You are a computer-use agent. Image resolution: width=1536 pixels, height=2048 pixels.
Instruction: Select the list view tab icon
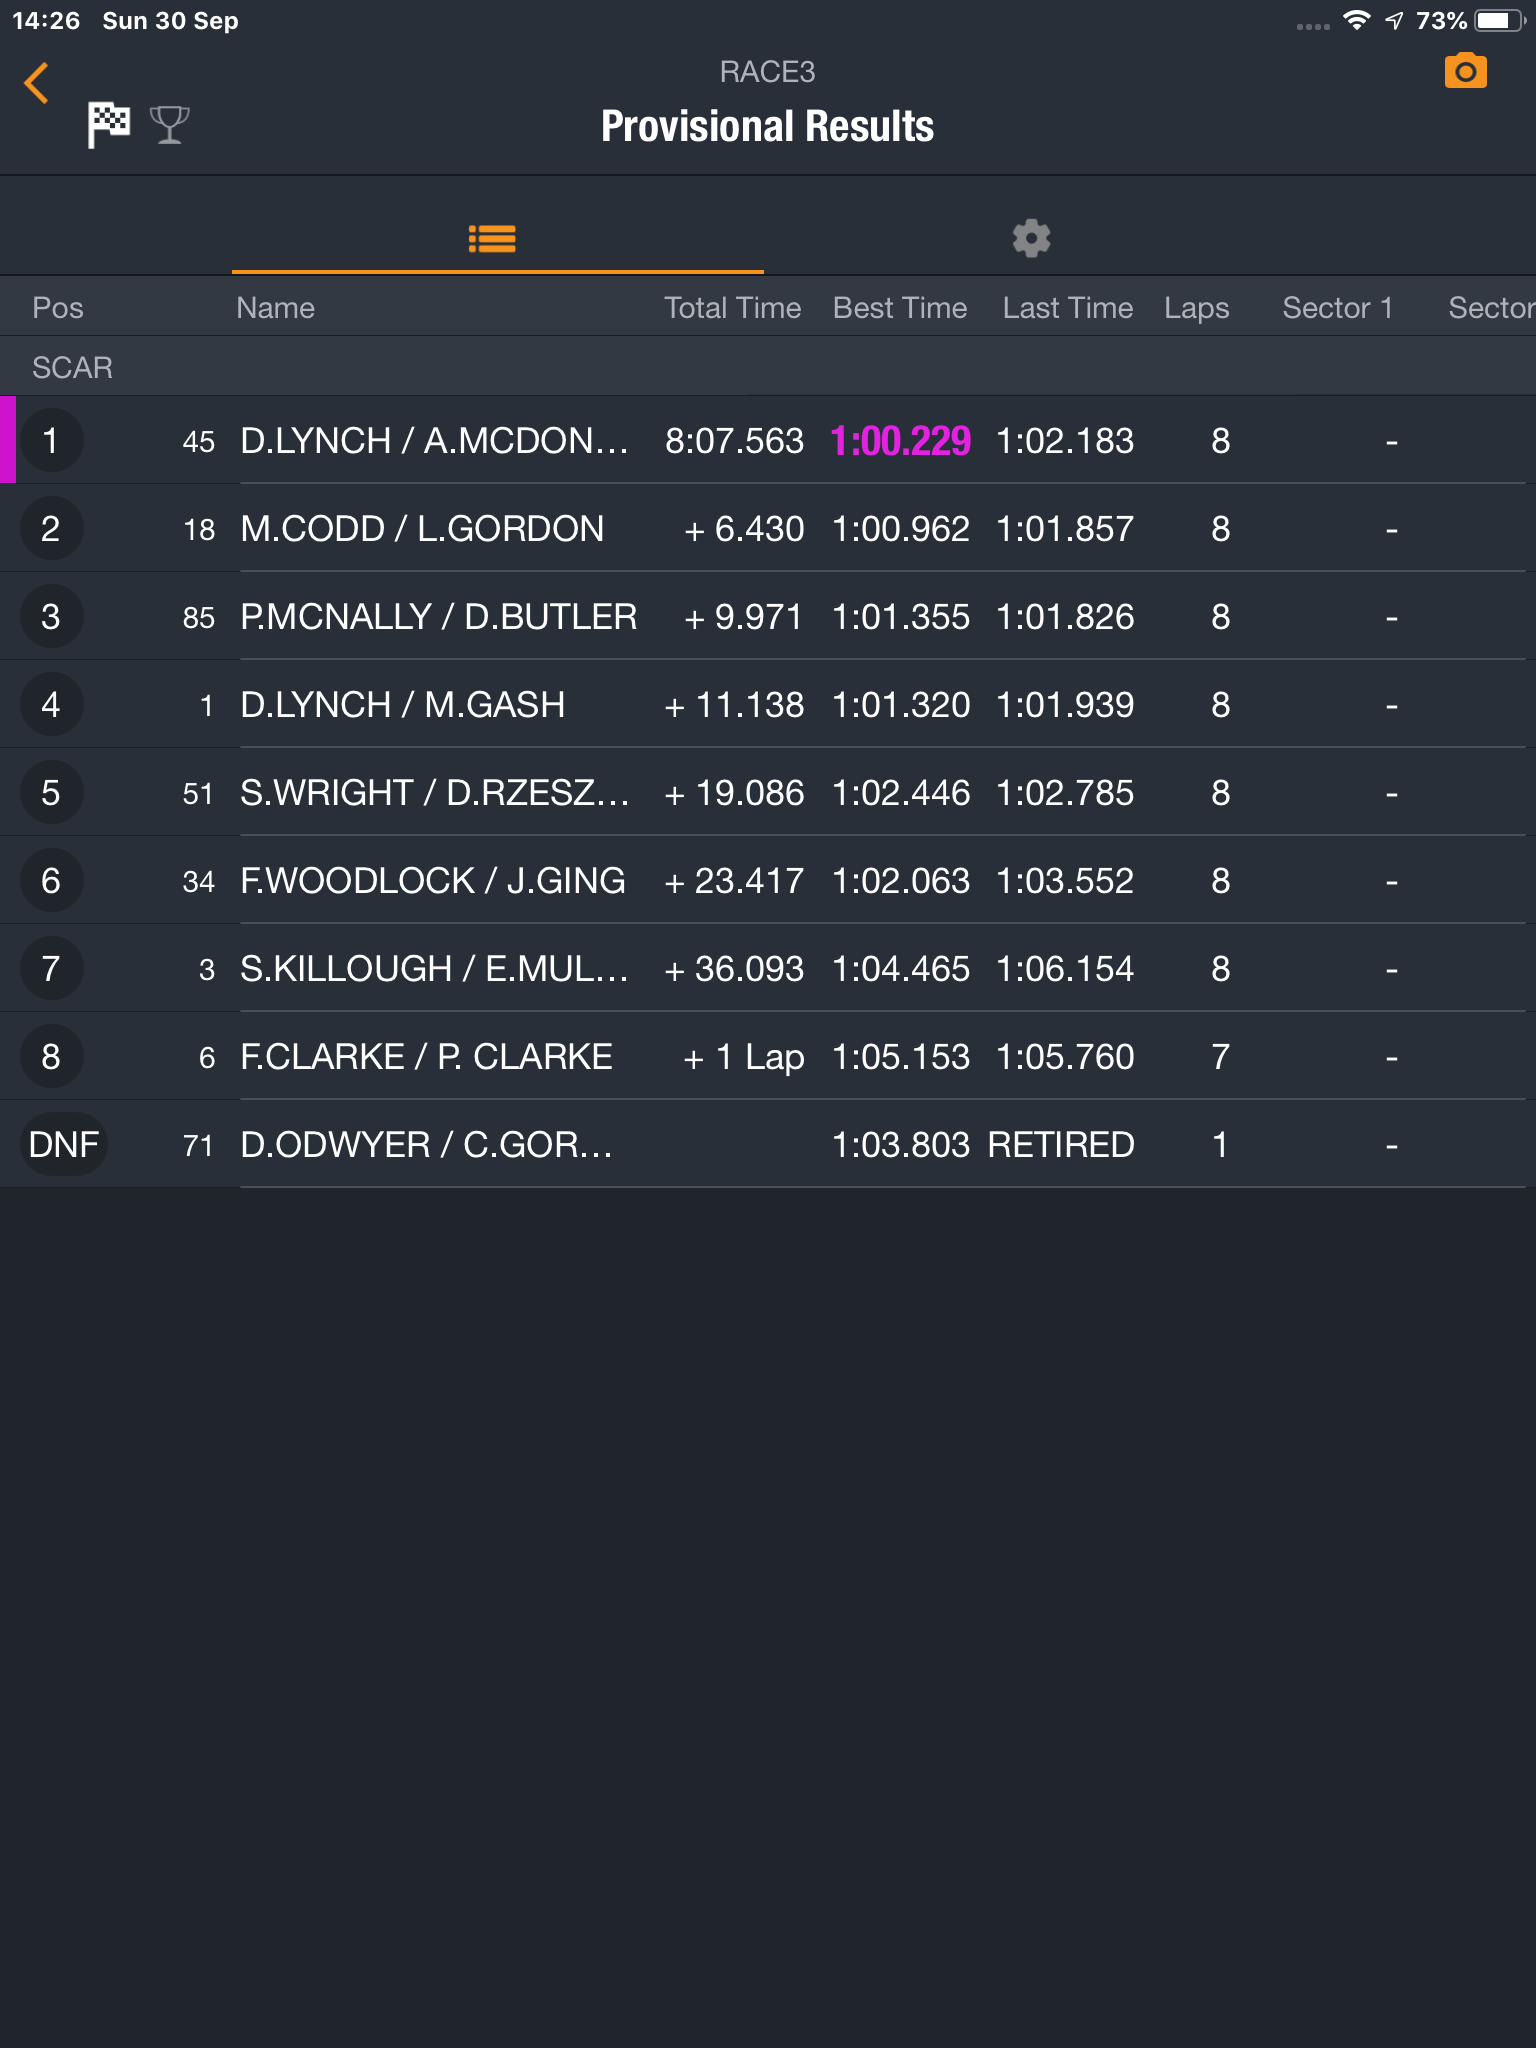click(492, 238)
